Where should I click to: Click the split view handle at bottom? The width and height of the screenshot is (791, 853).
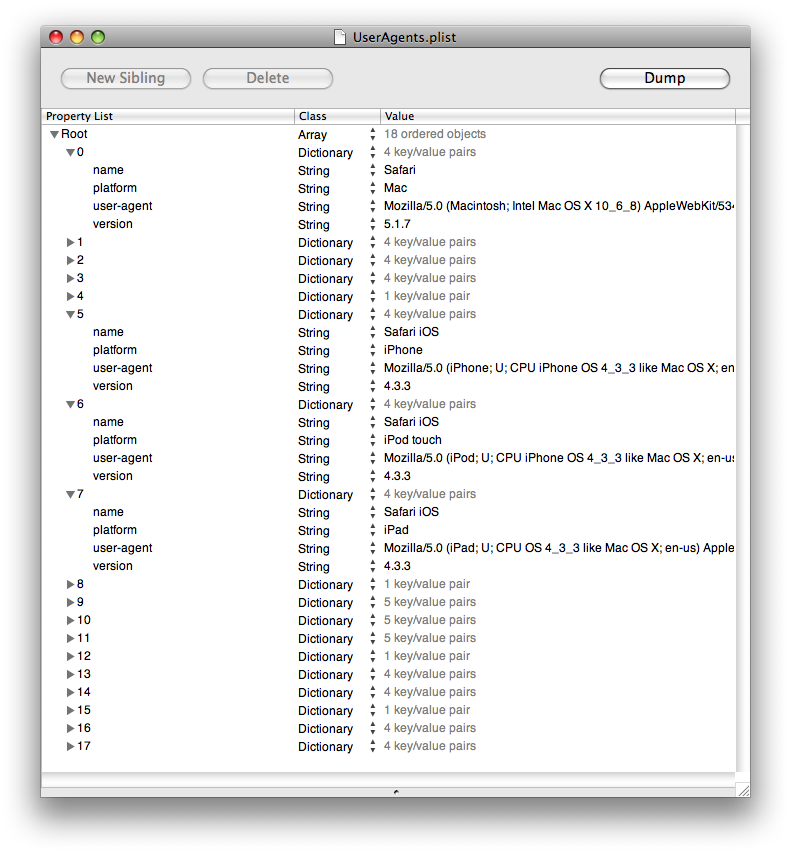click(396, 792)
